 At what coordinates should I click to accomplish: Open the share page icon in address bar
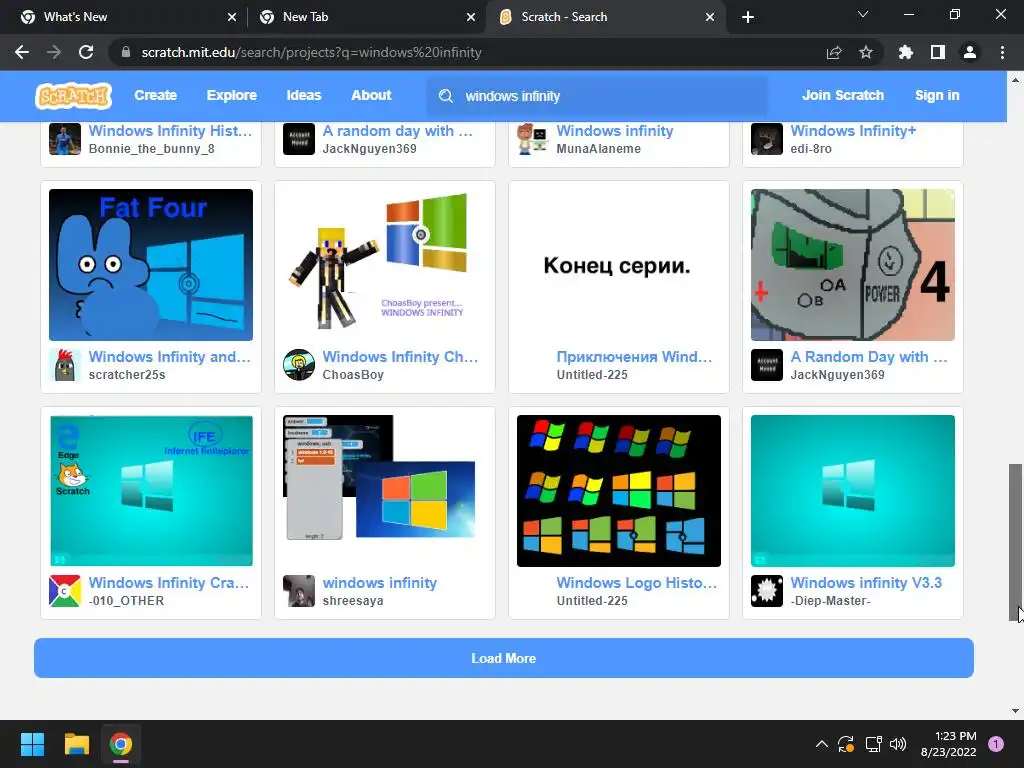pos(834,52)
